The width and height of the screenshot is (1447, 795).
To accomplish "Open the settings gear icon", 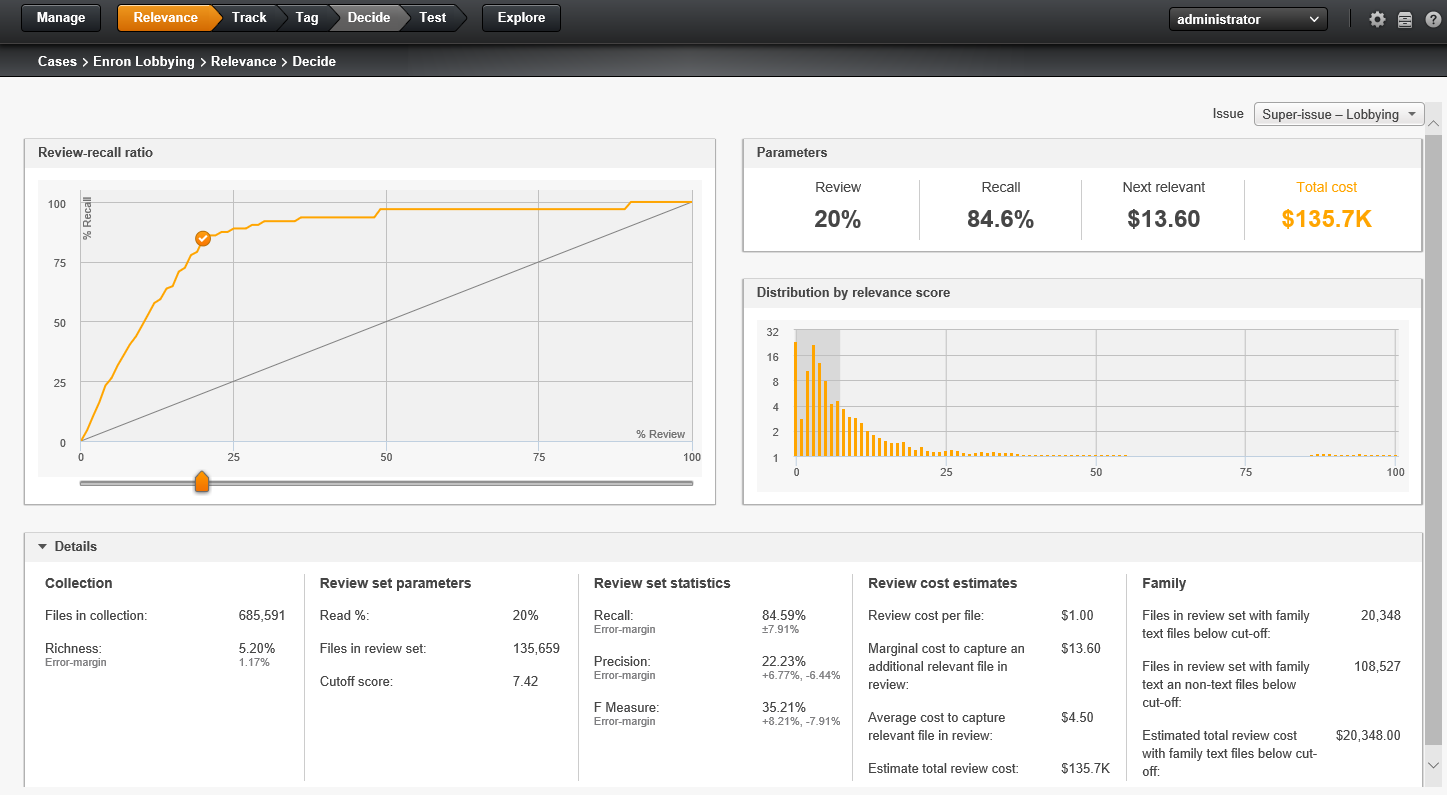I will [1377, 19].
